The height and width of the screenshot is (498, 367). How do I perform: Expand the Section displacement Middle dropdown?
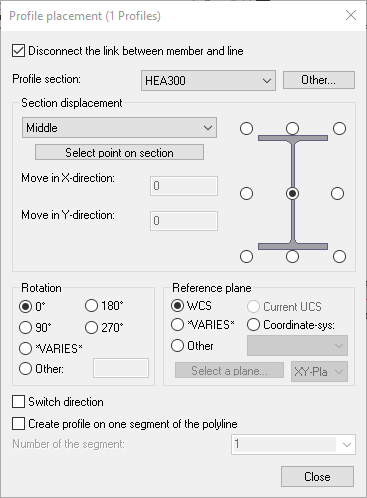tap(119, 128)
